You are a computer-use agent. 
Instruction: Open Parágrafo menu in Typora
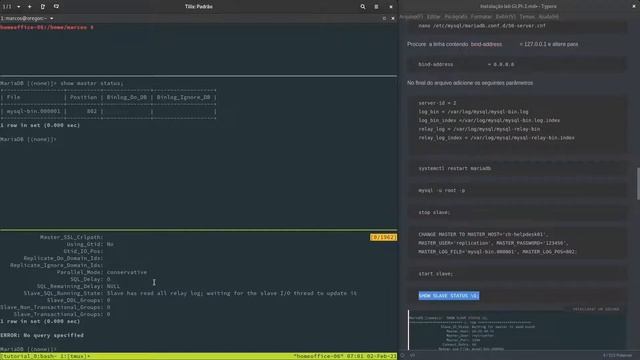(456, 17)
